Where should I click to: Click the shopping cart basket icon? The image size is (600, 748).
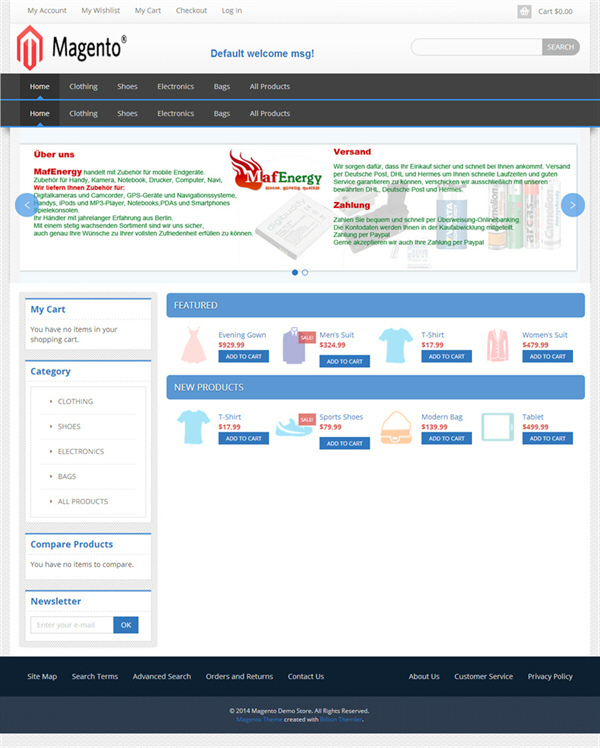point(524,11)
